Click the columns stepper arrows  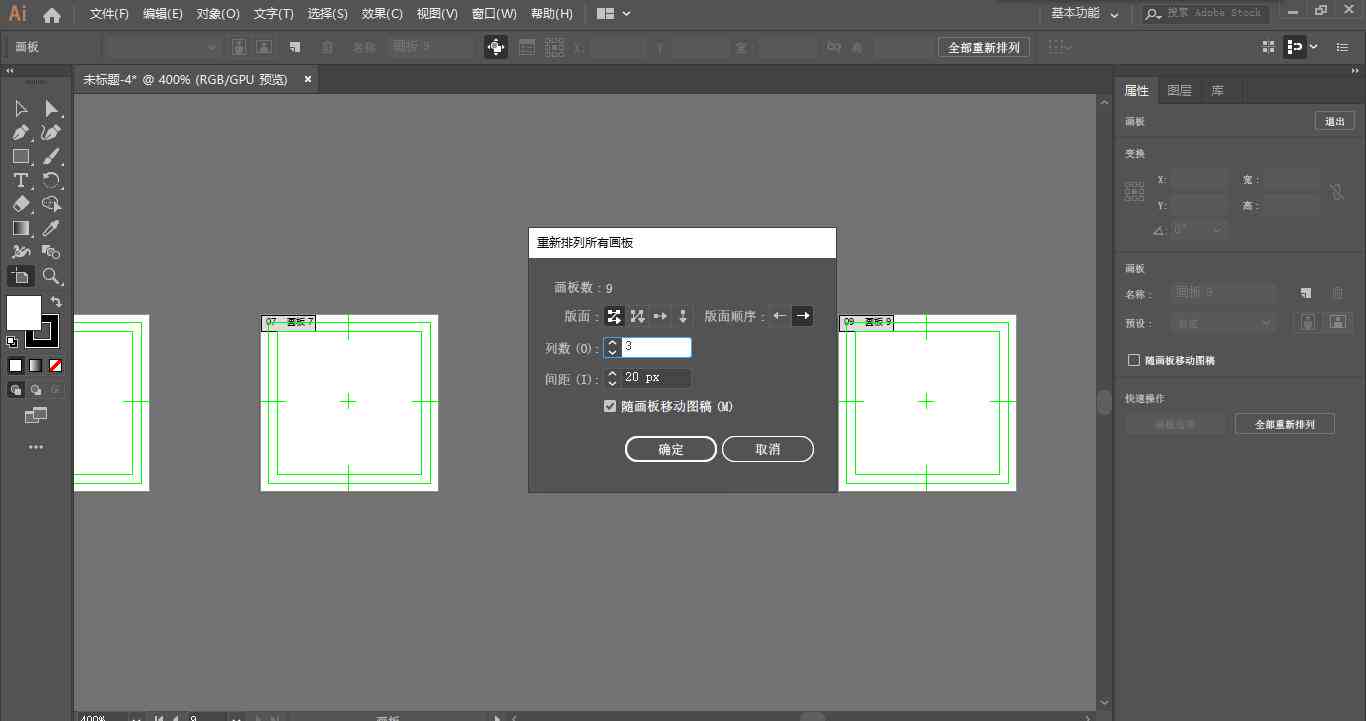tap(612, 348)
